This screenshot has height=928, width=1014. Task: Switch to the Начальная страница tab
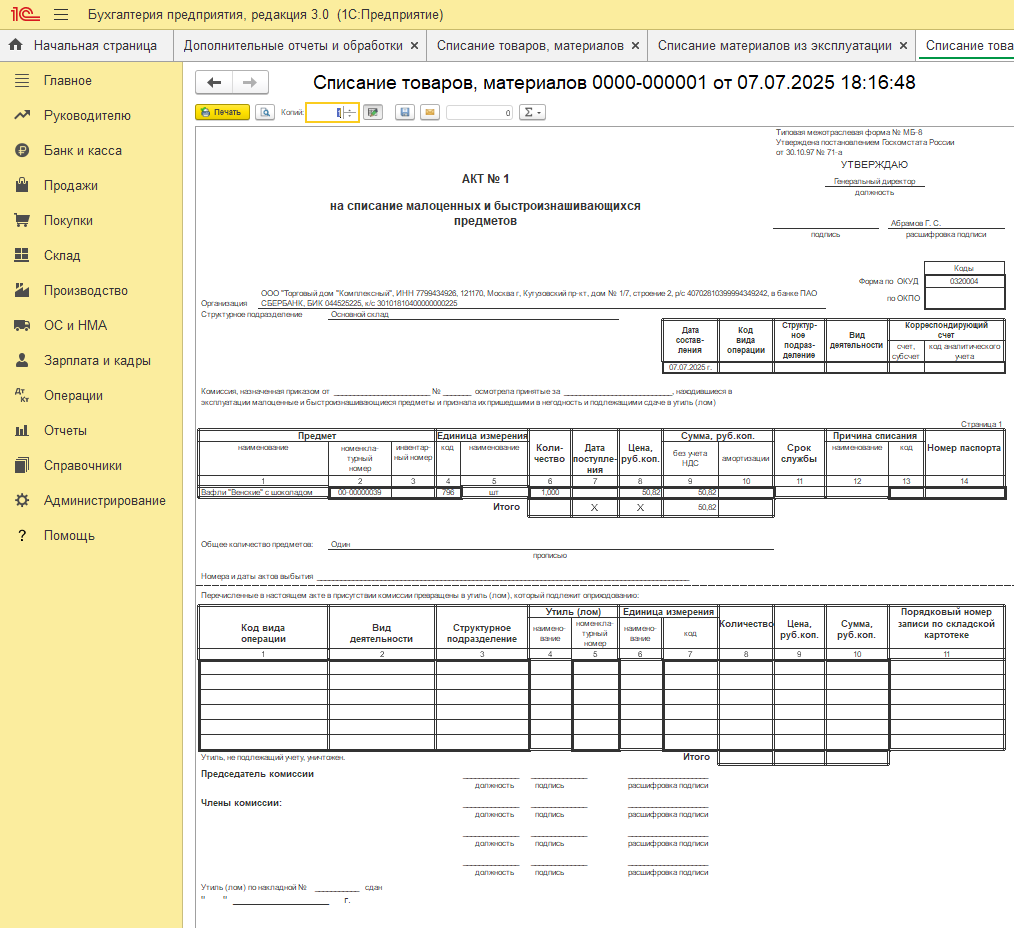pos(87,45)
